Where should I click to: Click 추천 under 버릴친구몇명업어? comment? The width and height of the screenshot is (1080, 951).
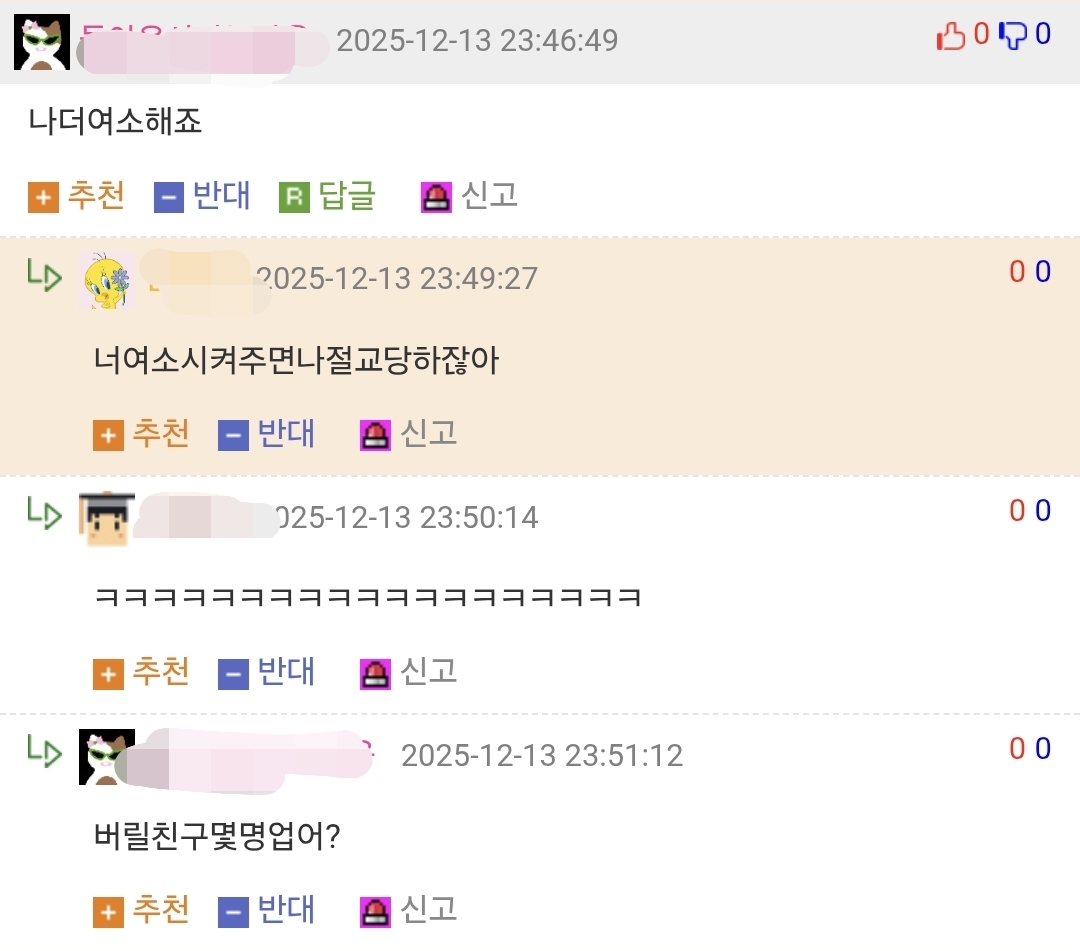160,910
